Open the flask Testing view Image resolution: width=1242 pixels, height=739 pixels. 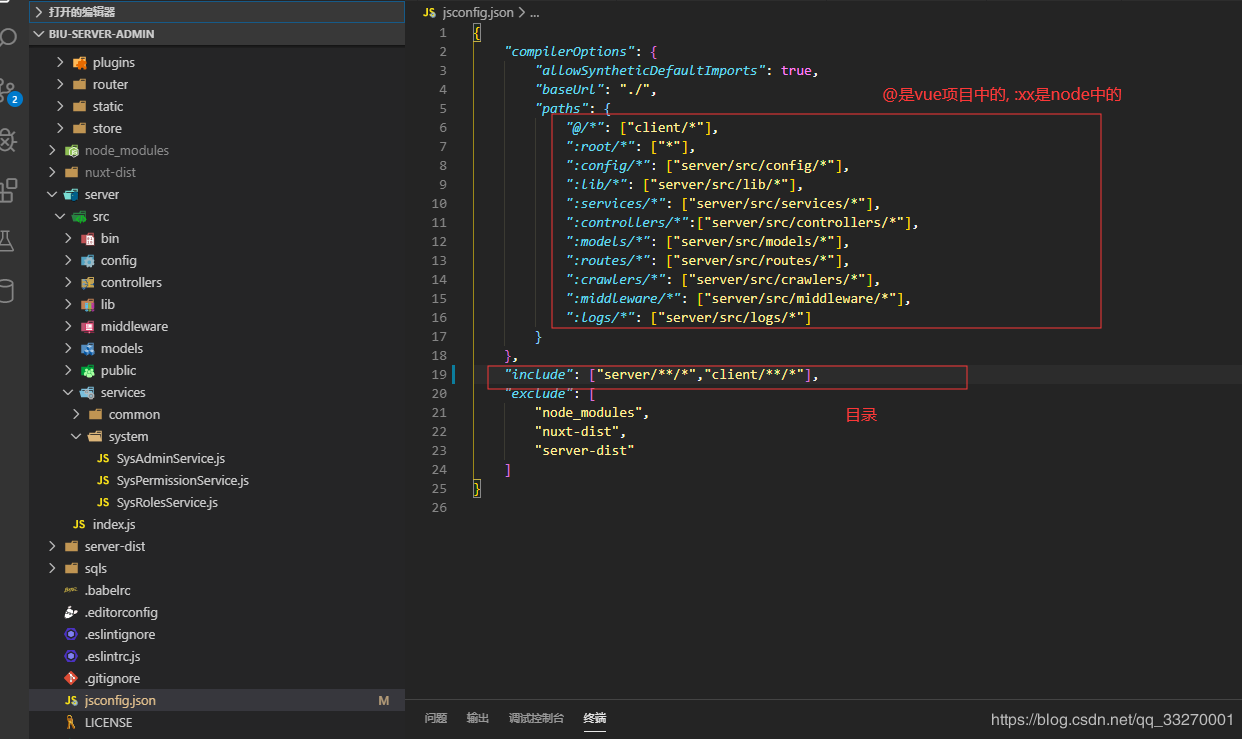click(7, 240)
